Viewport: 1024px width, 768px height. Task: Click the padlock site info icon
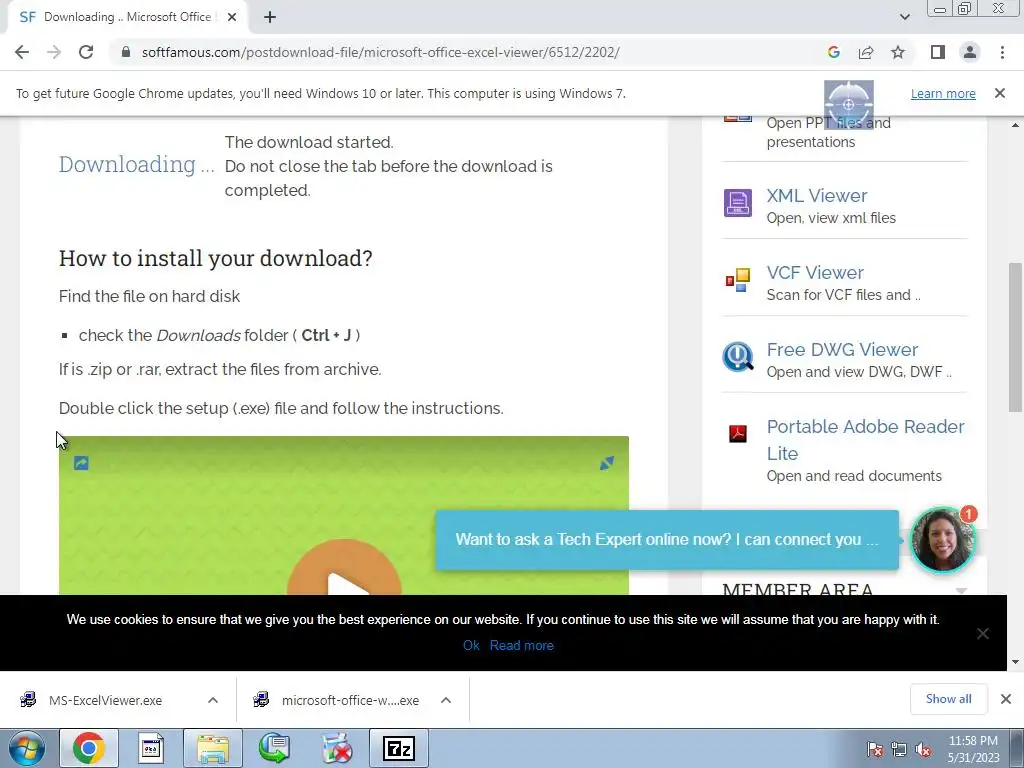tap(126, 52)
